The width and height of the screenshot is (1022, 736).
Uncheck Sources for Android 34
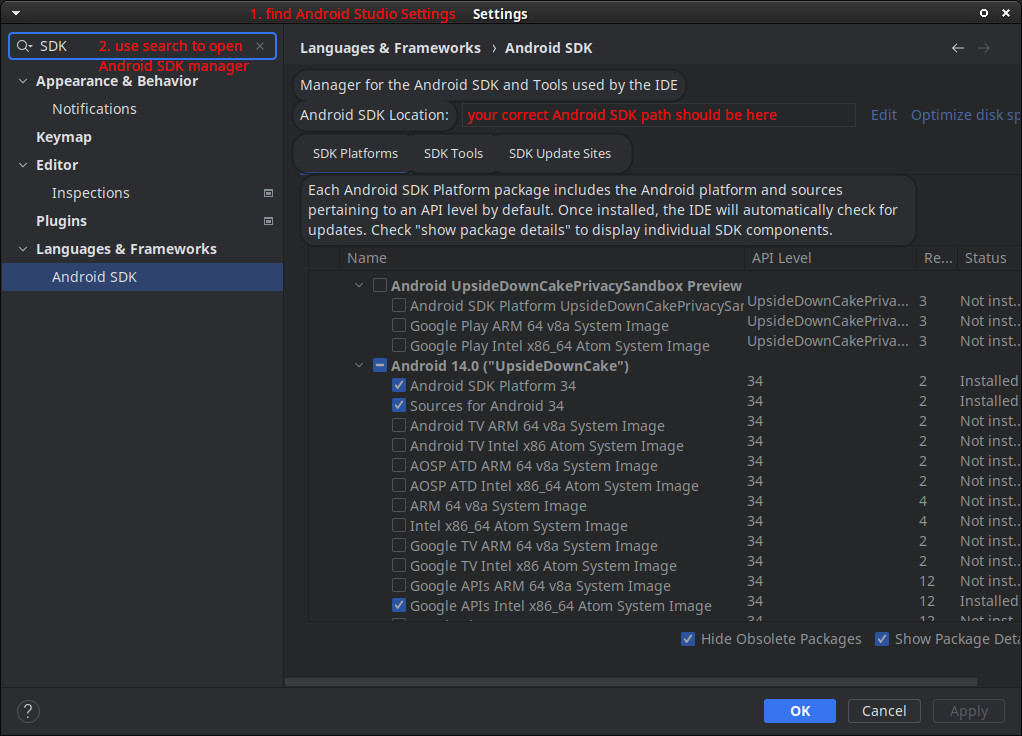(399, 405)
